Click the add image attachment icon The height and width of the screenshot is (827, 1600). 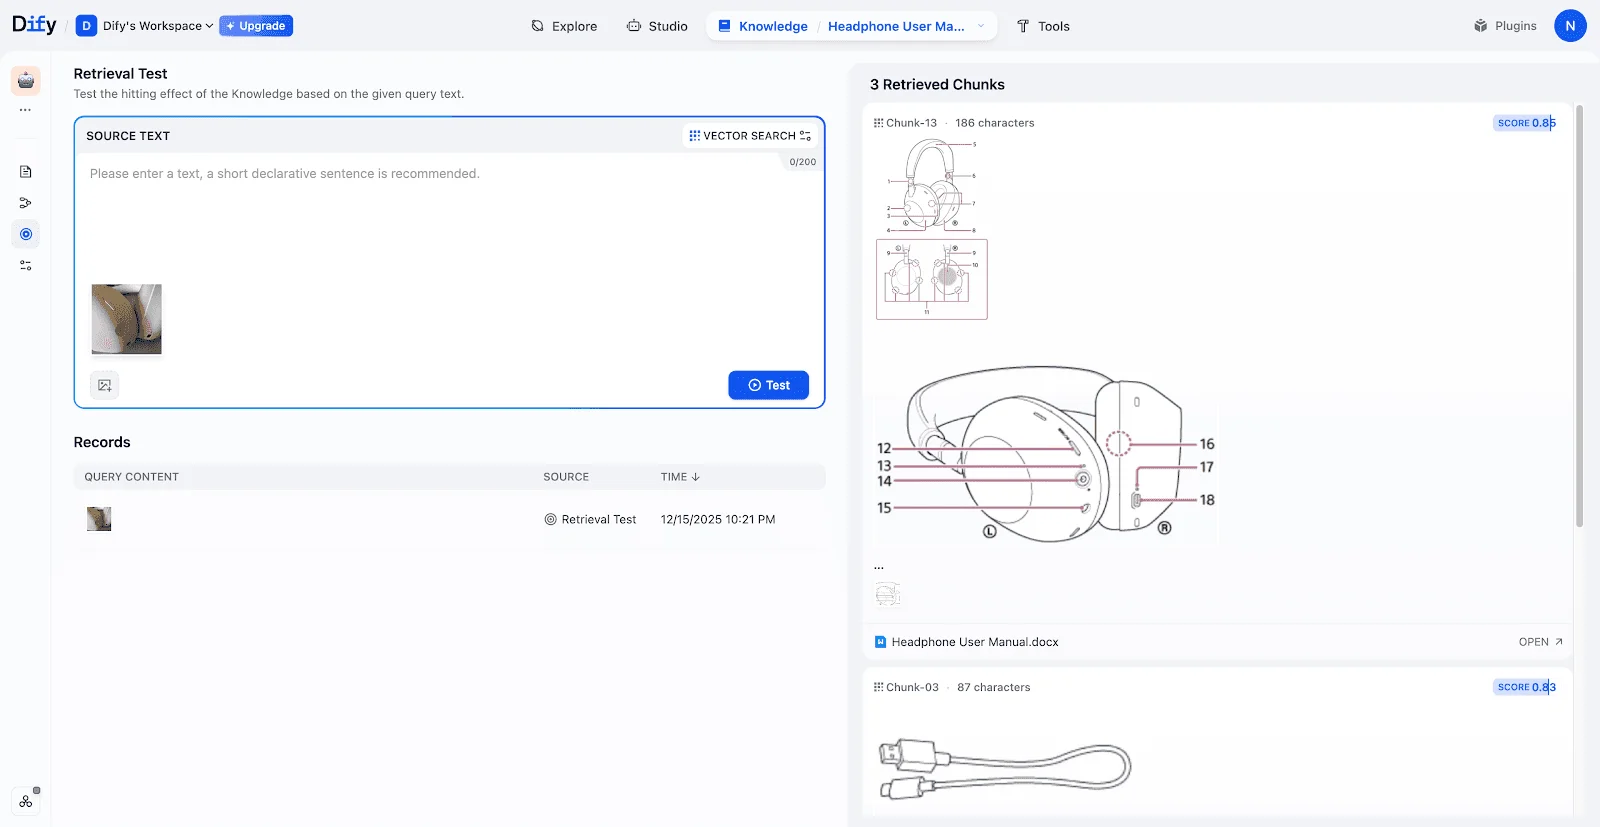click(x=105, y=385)
